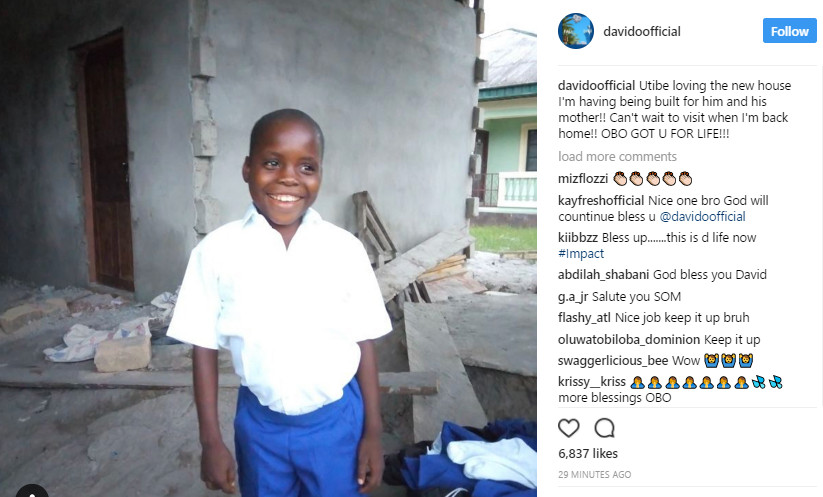Open kiibbzz commenter profile
Screen dimensions: 823x497
(578, 238)
